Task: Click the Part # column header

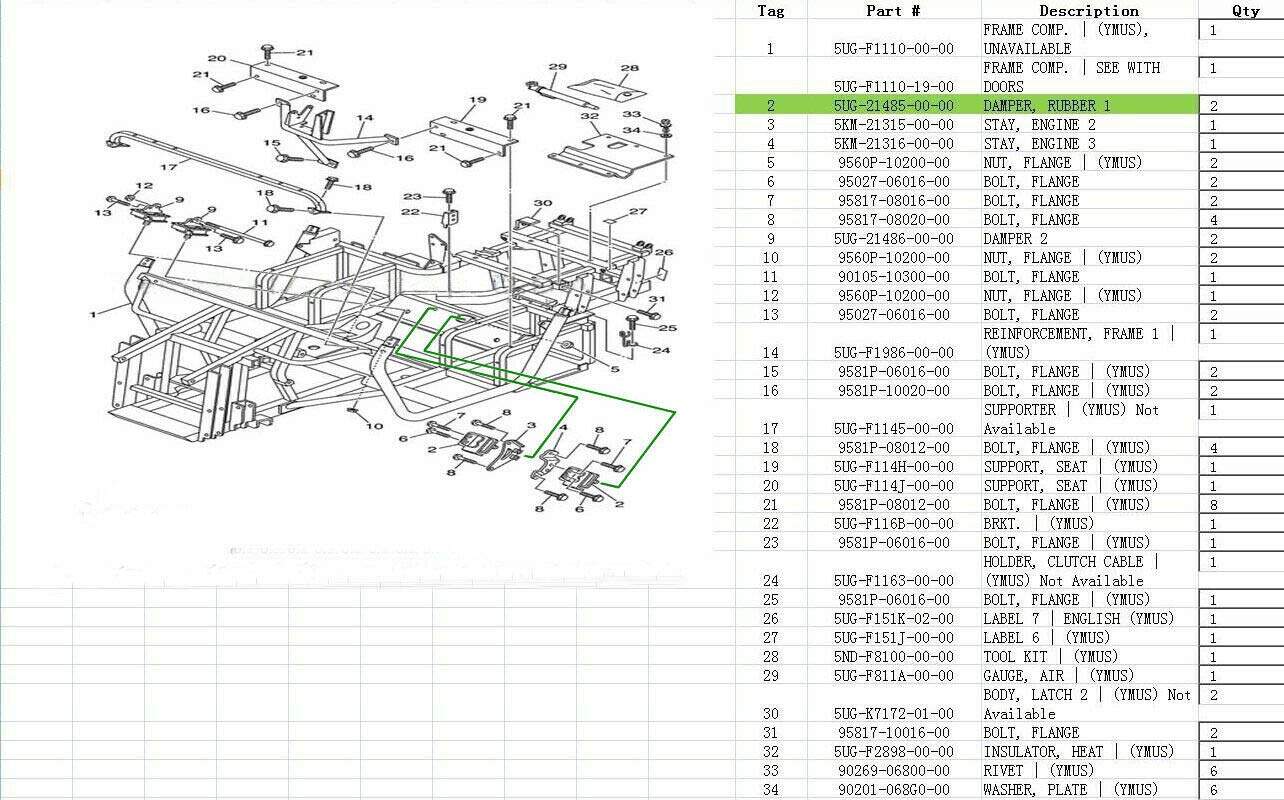Action: click(892, 11)
